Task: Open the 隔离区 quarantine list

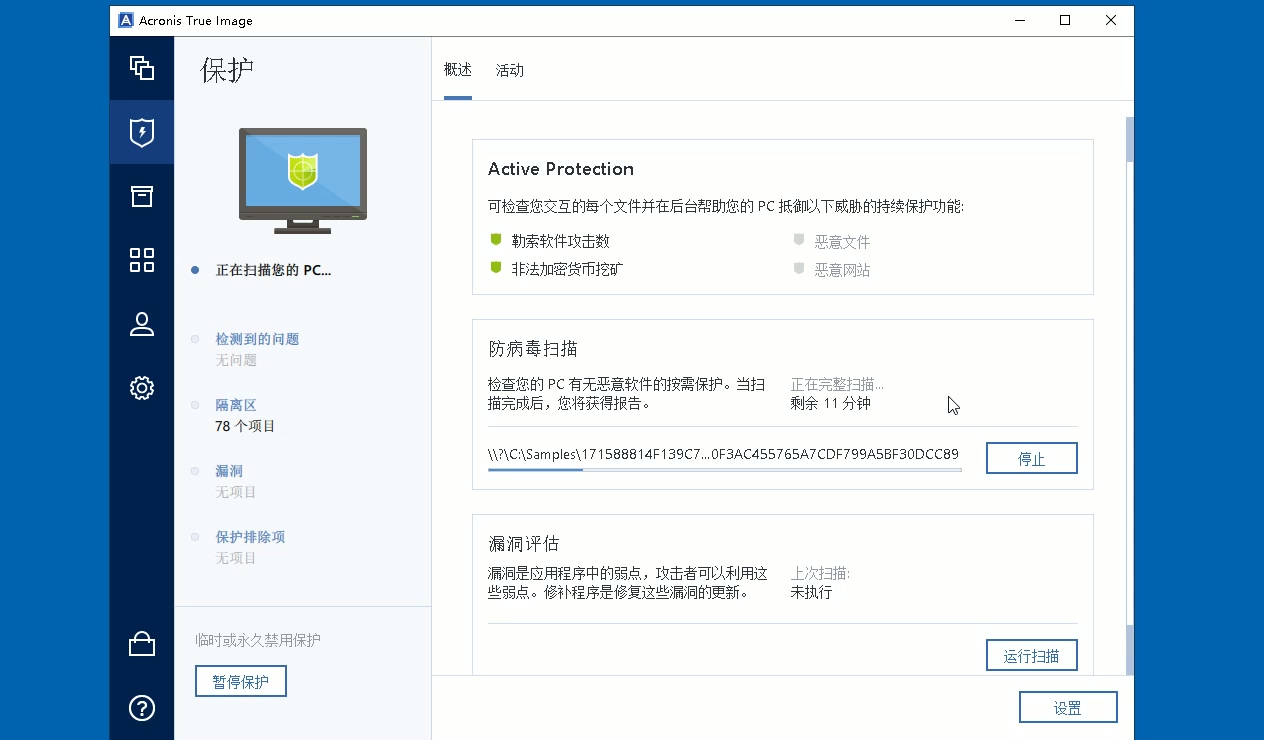Action: tap(236, 405)
